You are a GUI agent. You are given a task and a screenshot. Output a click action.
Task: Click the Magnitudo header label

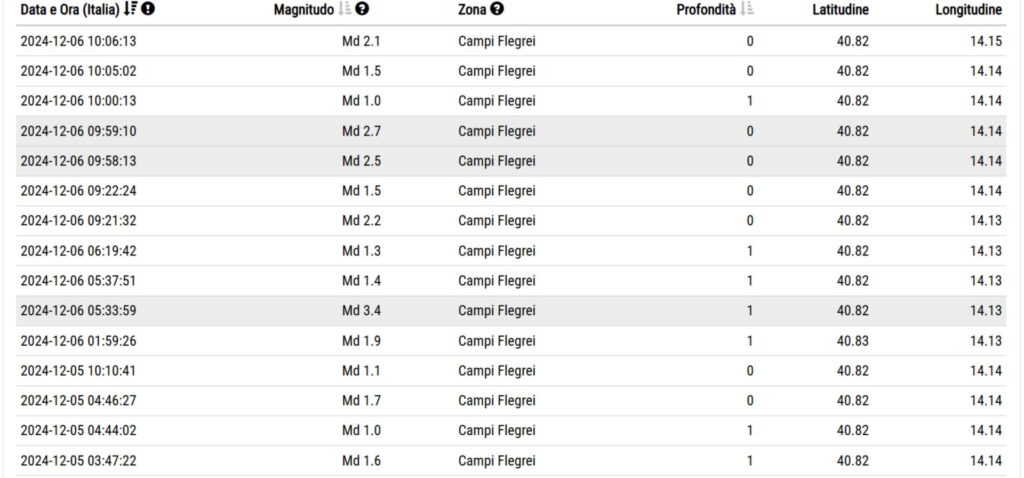pos(304,10)
